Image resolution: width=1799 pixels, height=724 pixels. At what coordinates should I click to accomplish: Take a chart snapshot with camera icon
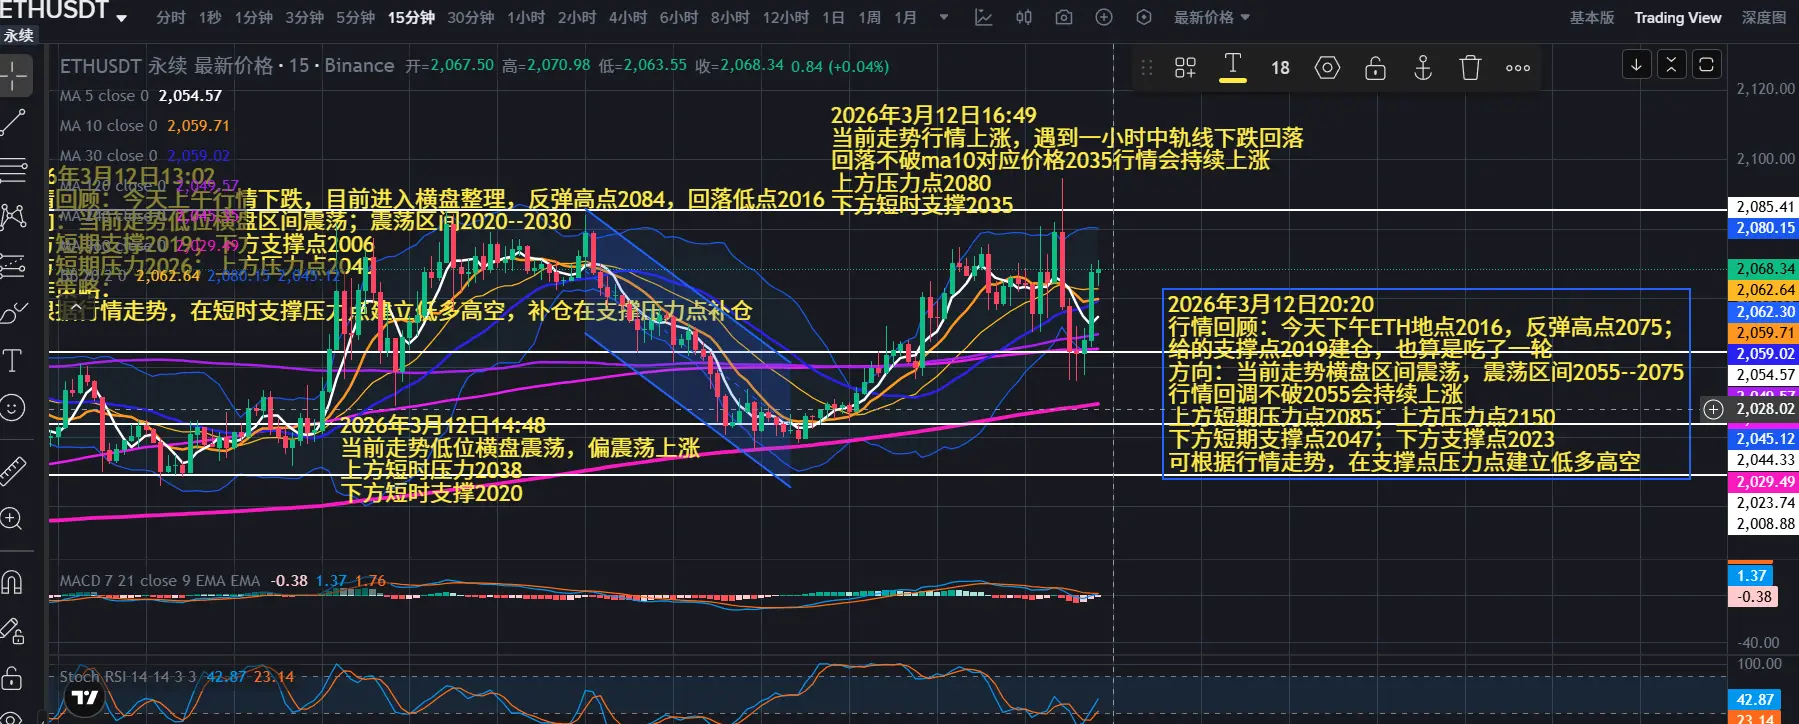click(x=1064, y=17)
